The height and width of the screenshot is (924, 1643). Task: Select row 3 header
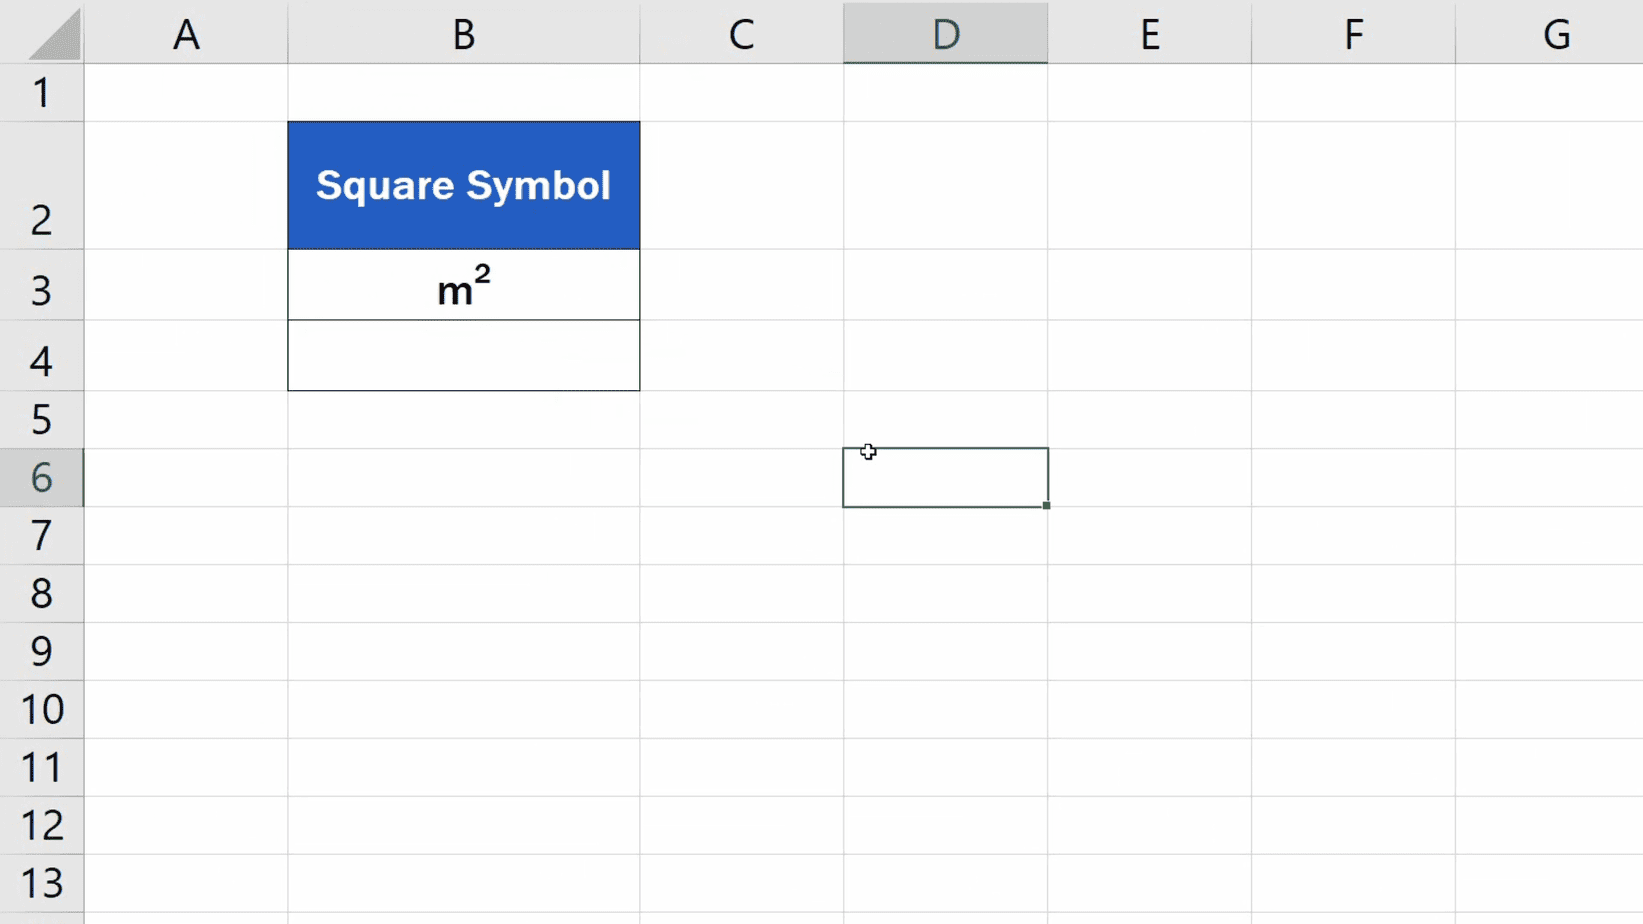[x=41, y=289]
